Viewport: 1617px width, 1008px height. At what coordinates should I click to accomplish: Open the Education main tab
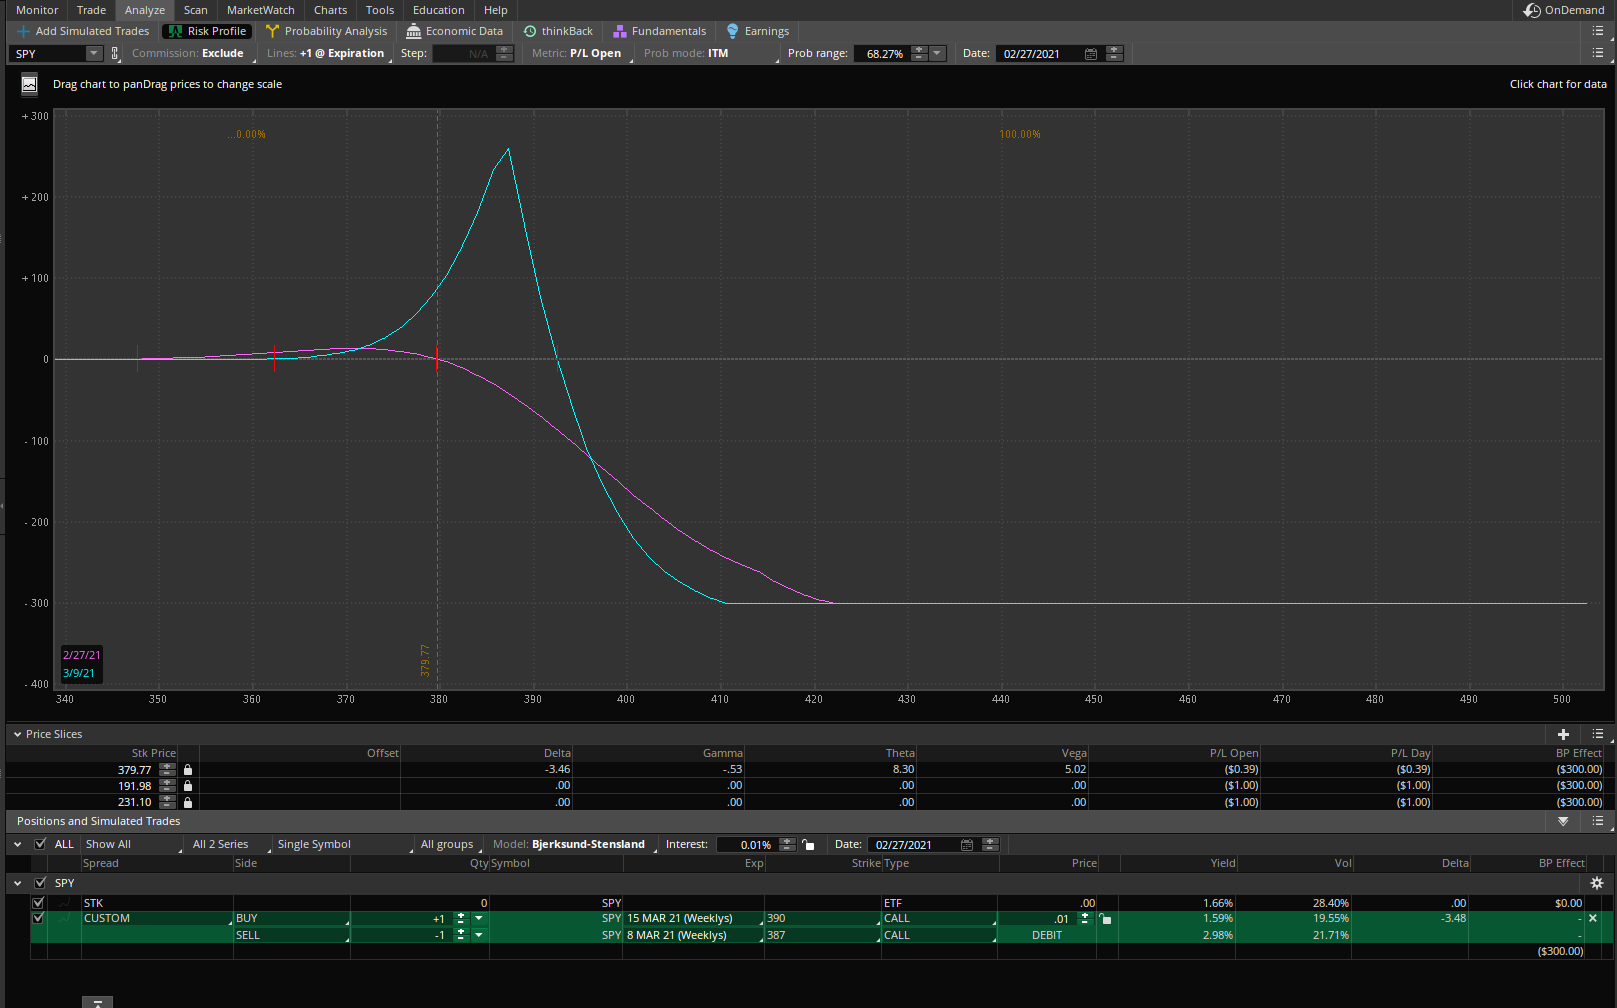pos(439,10)
